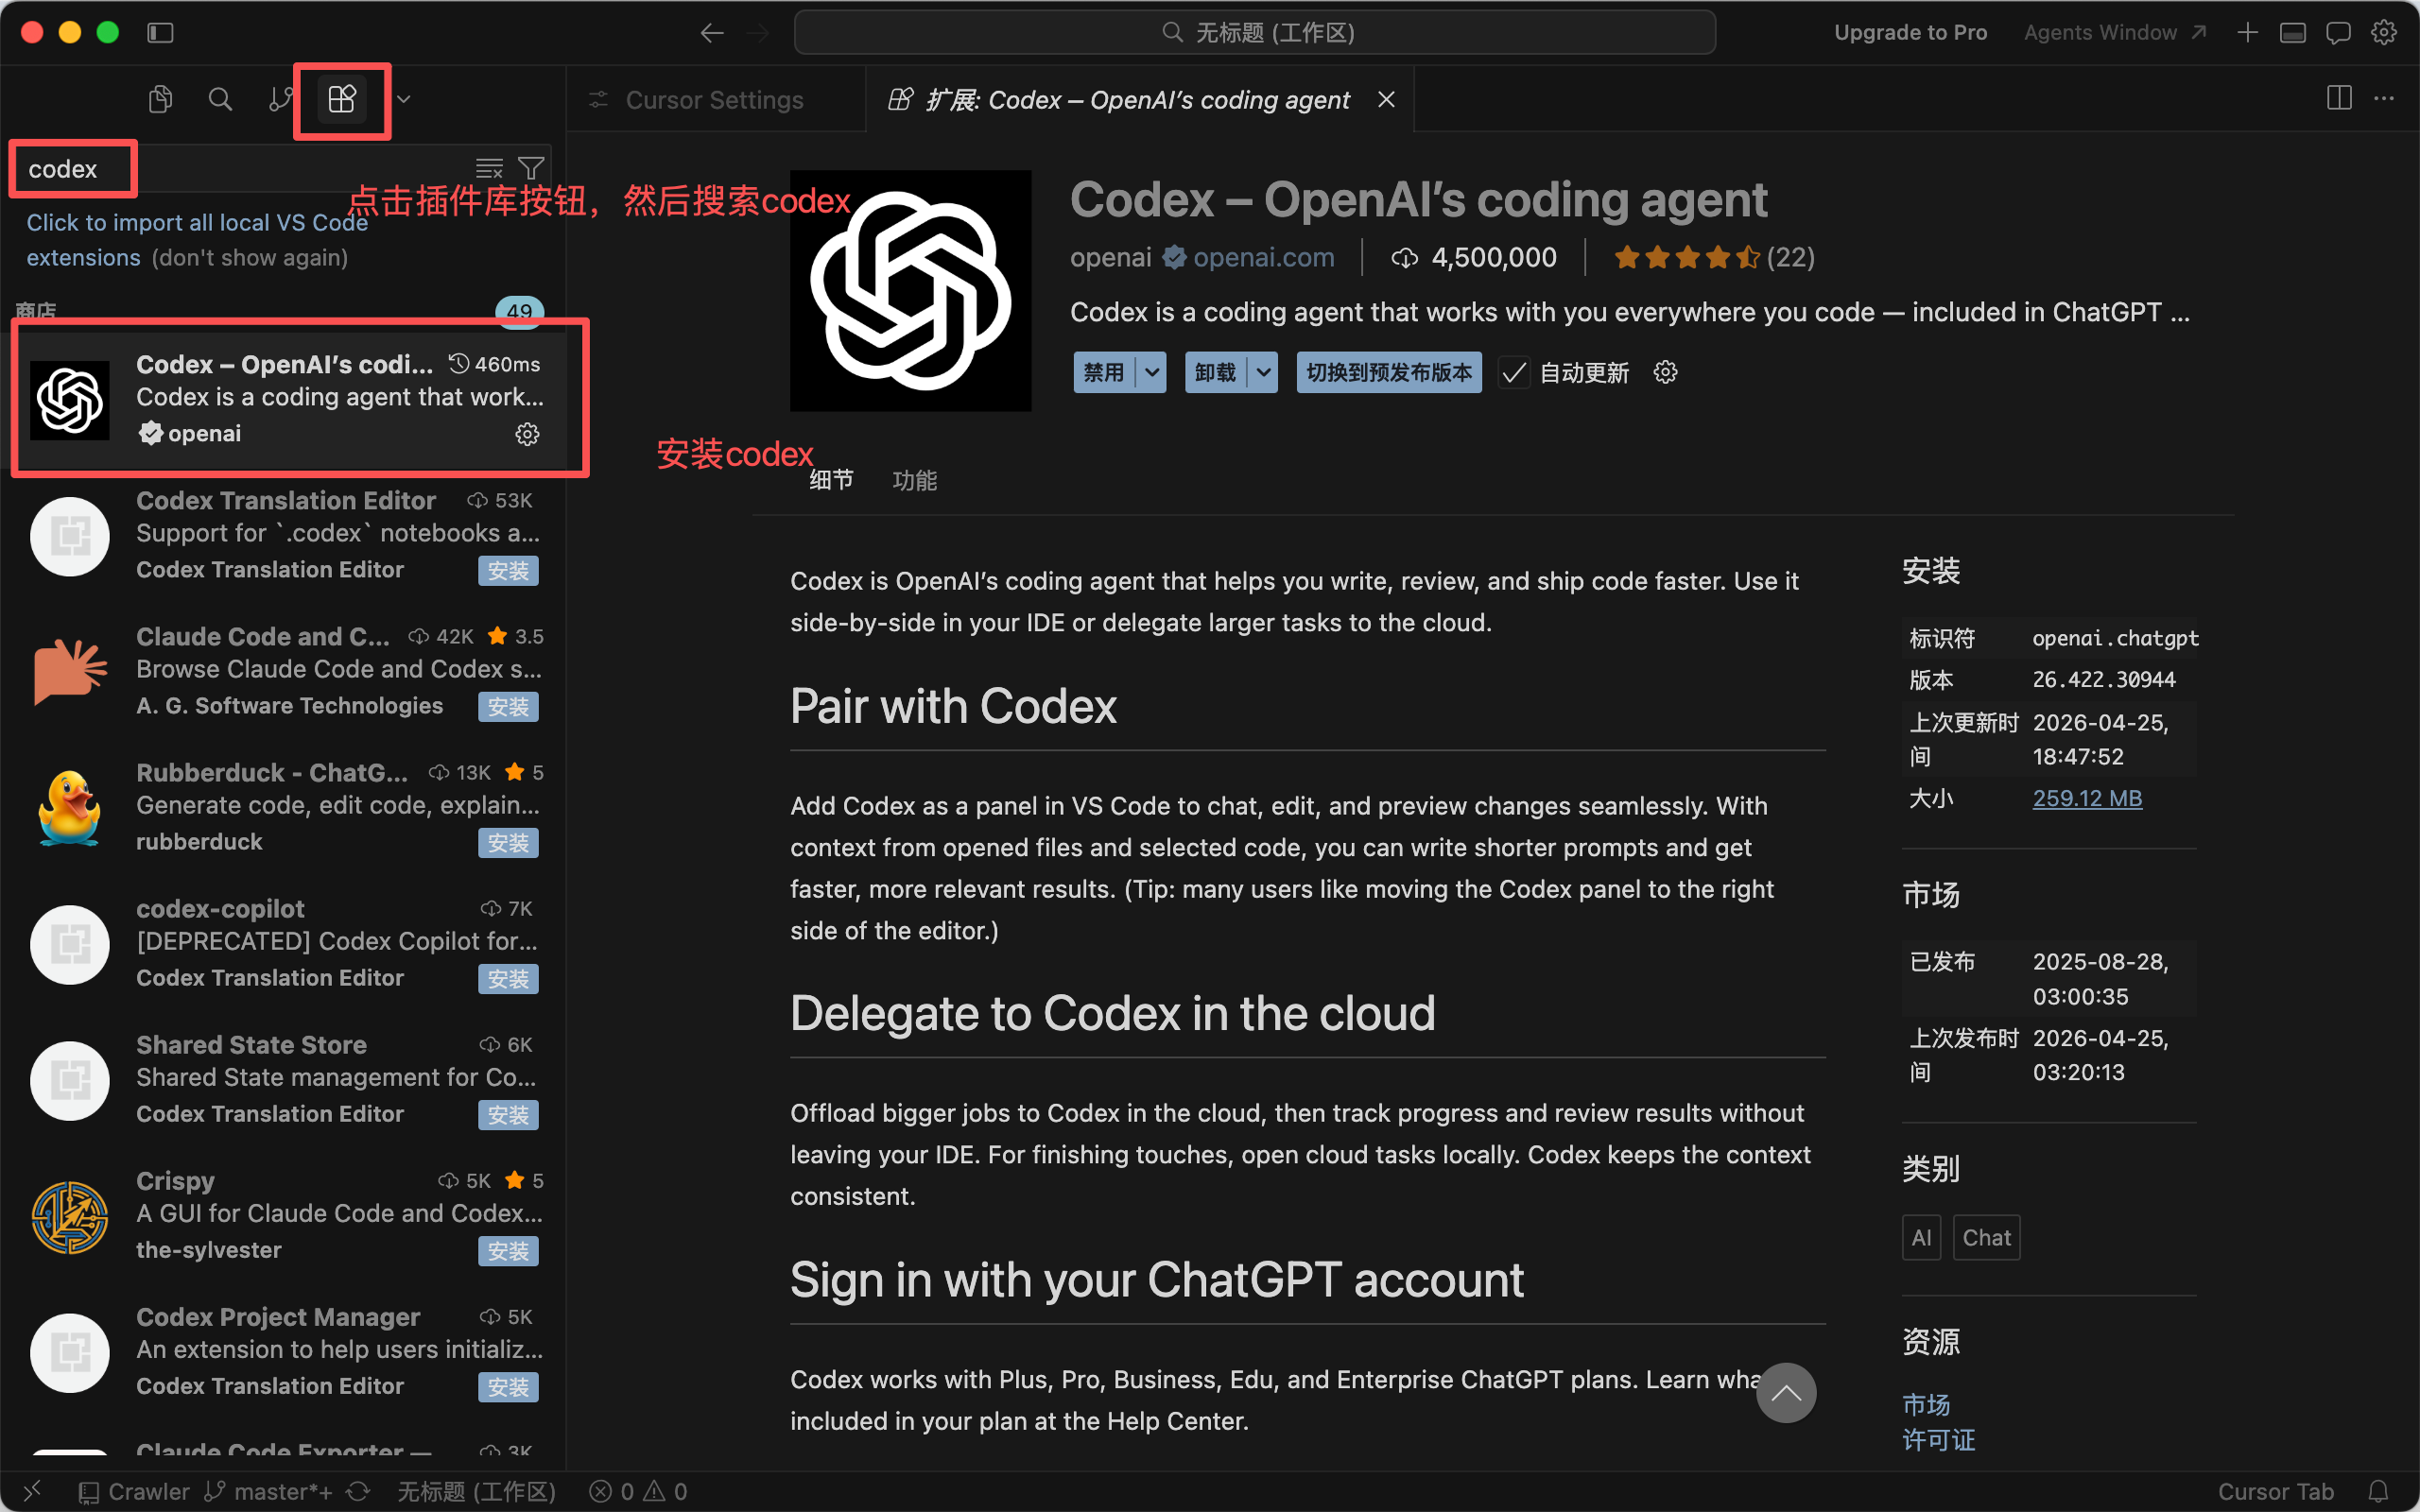This screenshot has height=1512, width=2420.
Task: Click the large OpenAI Codex logo
Action: pos(910,290)
